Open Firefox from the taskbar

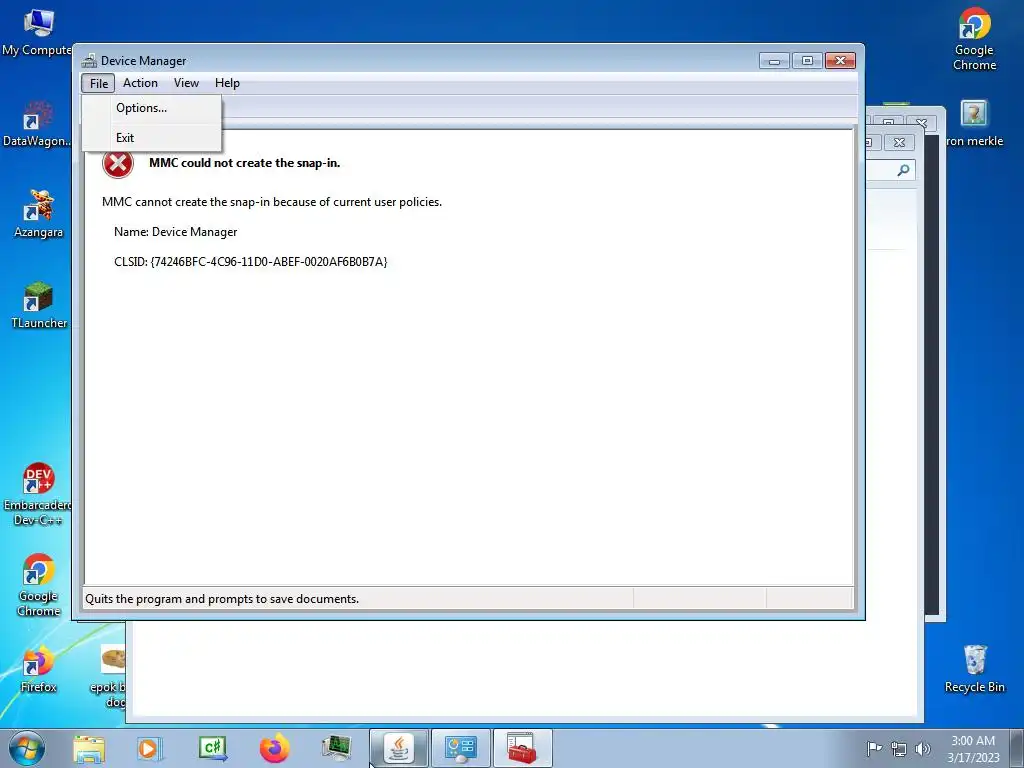pos(274,748)
